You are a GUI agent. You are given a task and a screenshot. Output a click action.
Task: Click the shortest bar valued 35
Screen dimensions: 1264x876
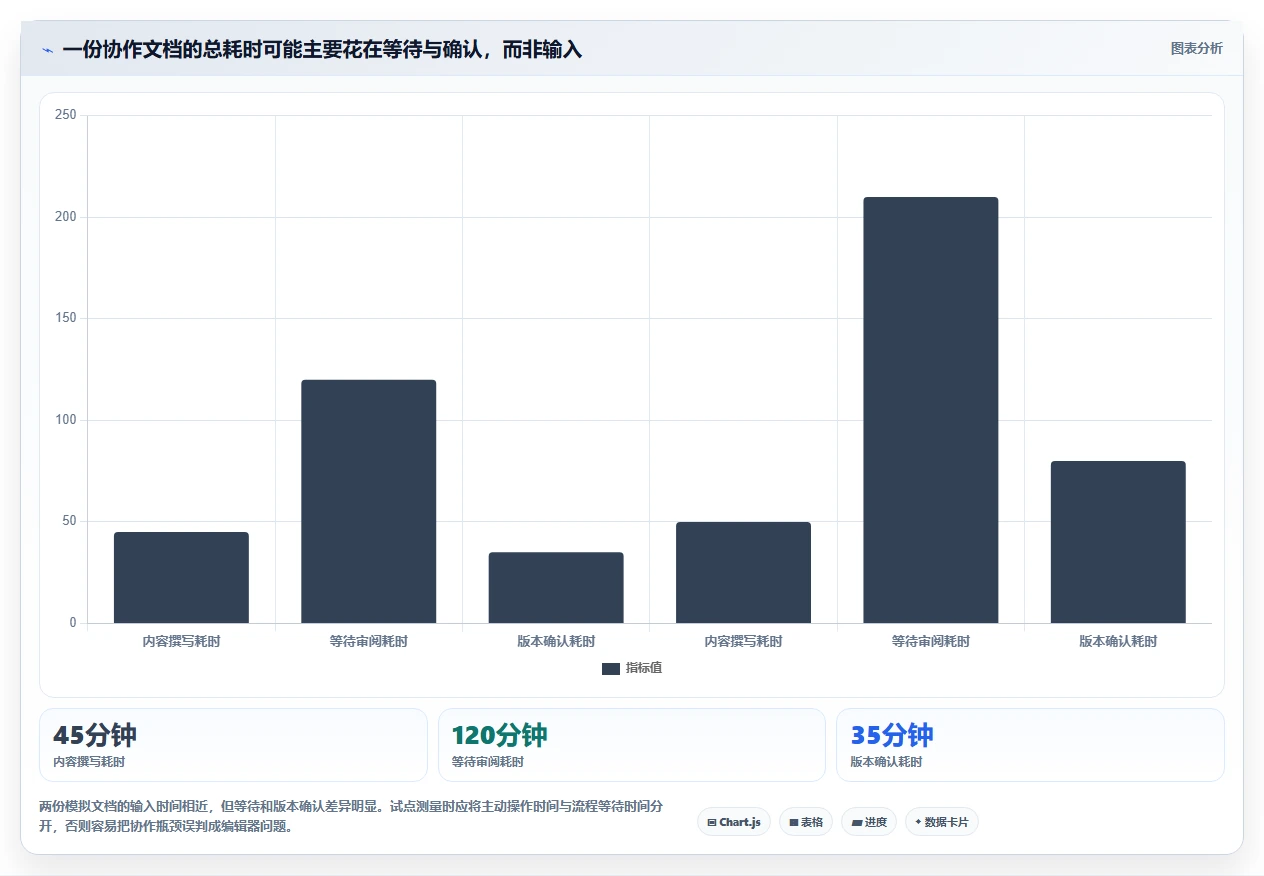tap(556, 587)
